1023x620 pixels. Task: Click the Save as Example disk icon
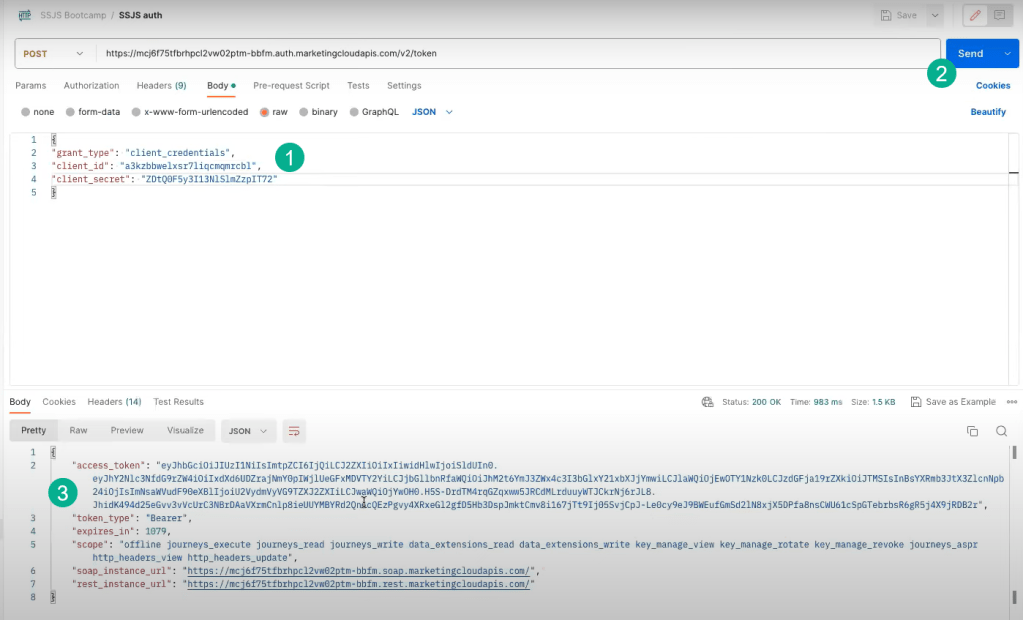(x=916, y=402)
